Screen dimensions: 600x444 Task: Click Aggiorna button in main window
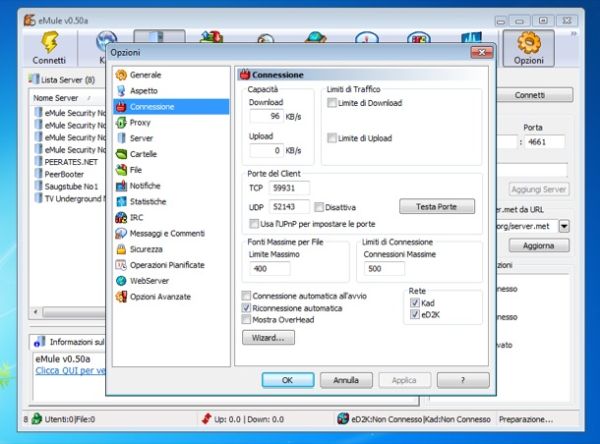[x=539, y=245]
